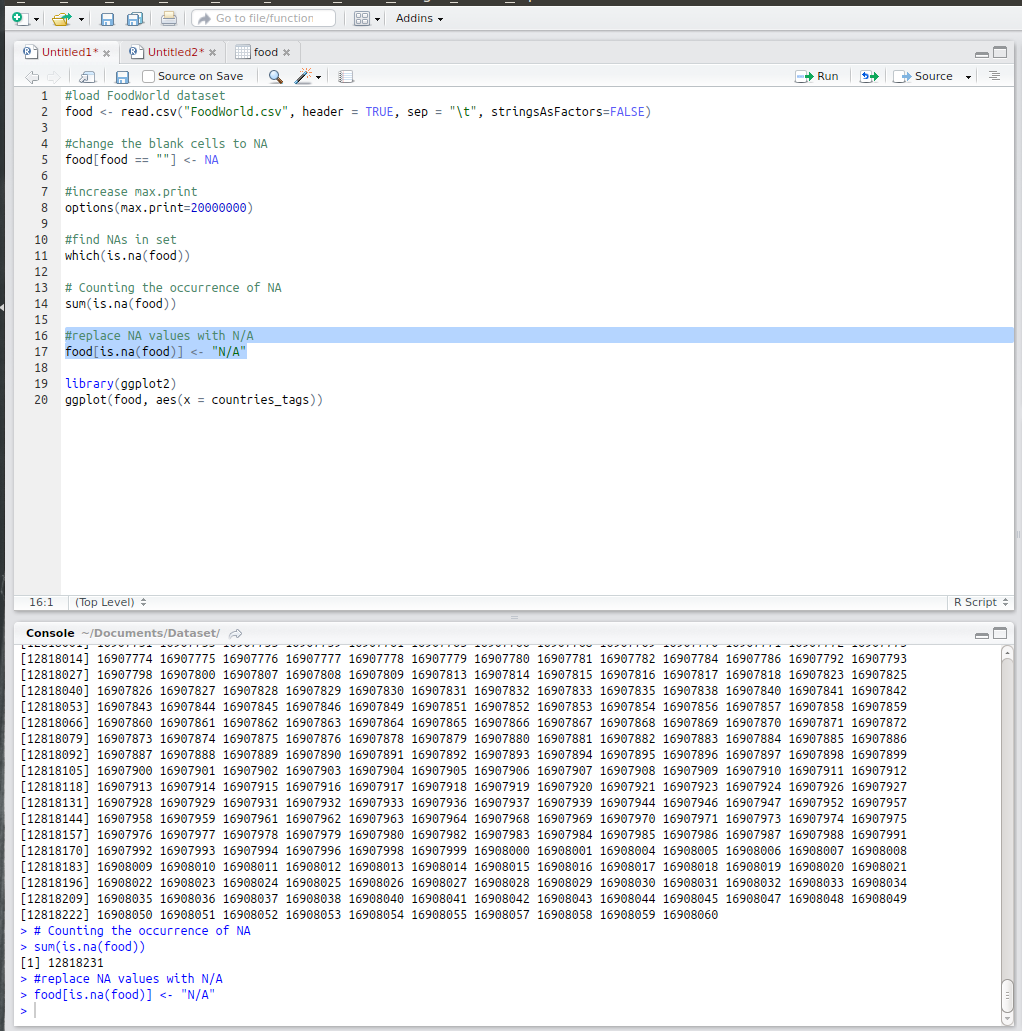1022x1031 pixels.
Task: Print the current file
Action: pos(169,18)
